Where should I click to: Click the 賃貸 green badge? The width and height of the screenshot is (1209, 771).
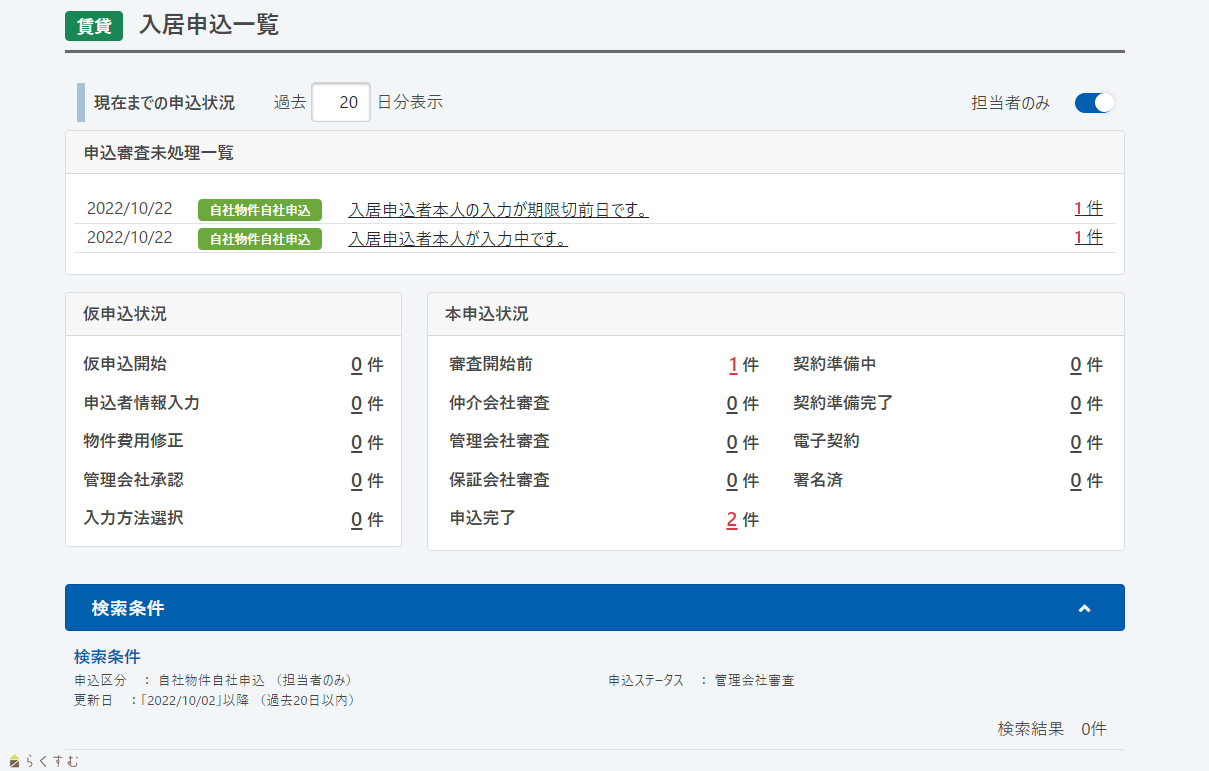point(94,26)
